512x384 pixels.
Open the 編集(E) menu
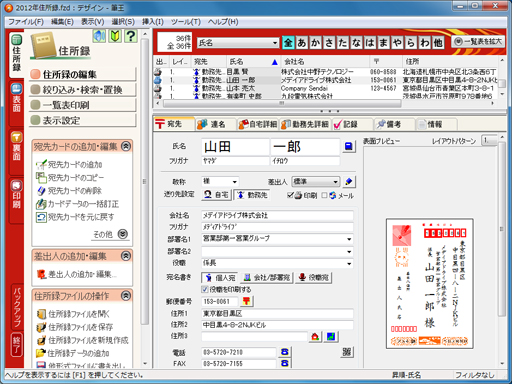62,22
